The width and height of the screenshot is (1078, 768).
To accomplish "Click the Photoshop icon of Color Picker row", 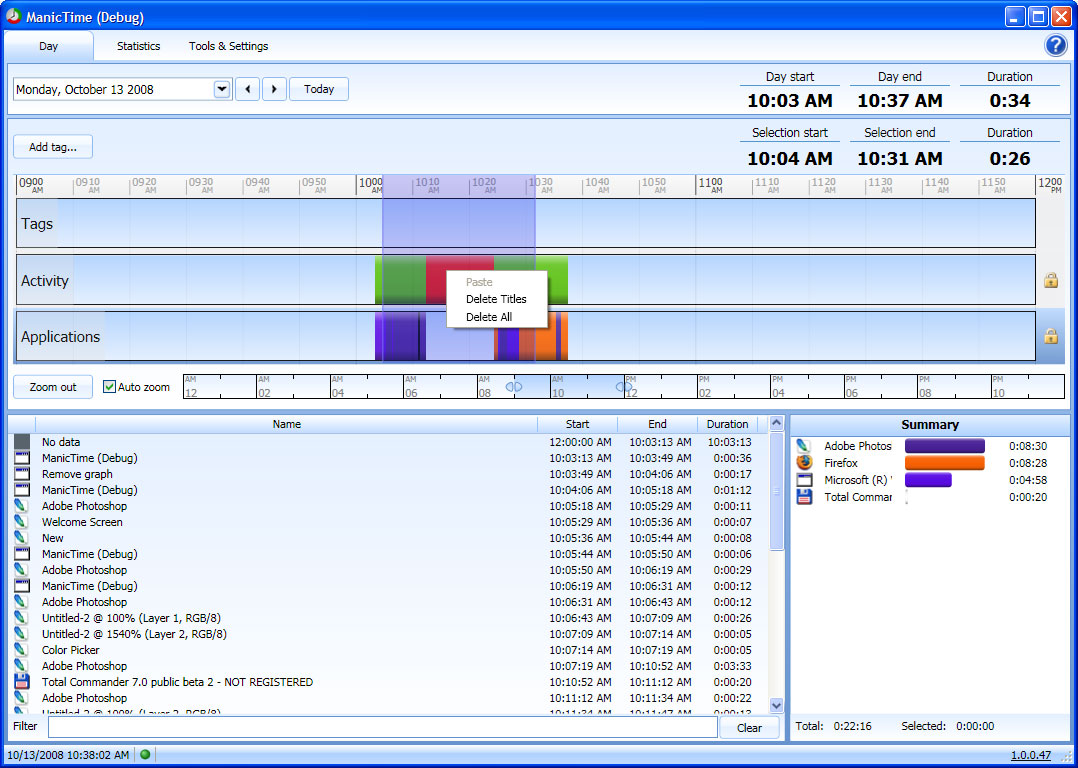I will [22, 650].
